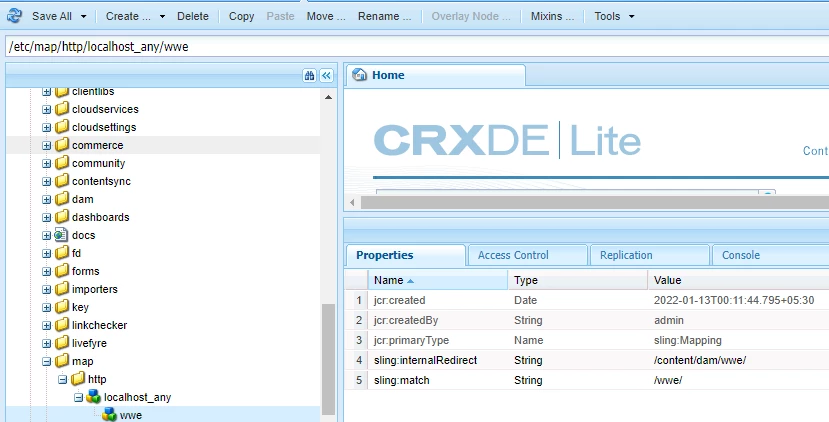Click the dashboards folder icon
The width and height of the screenshot is (829, 422).
coord(62,217)
